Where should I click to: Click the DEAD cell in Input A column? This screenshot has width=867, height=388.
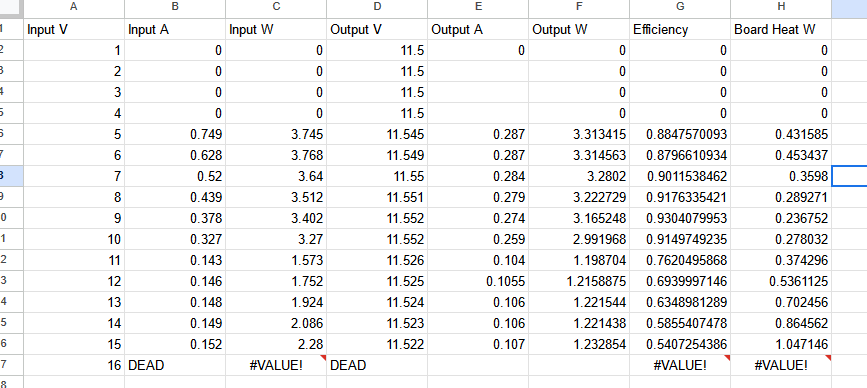pos(175,365)
